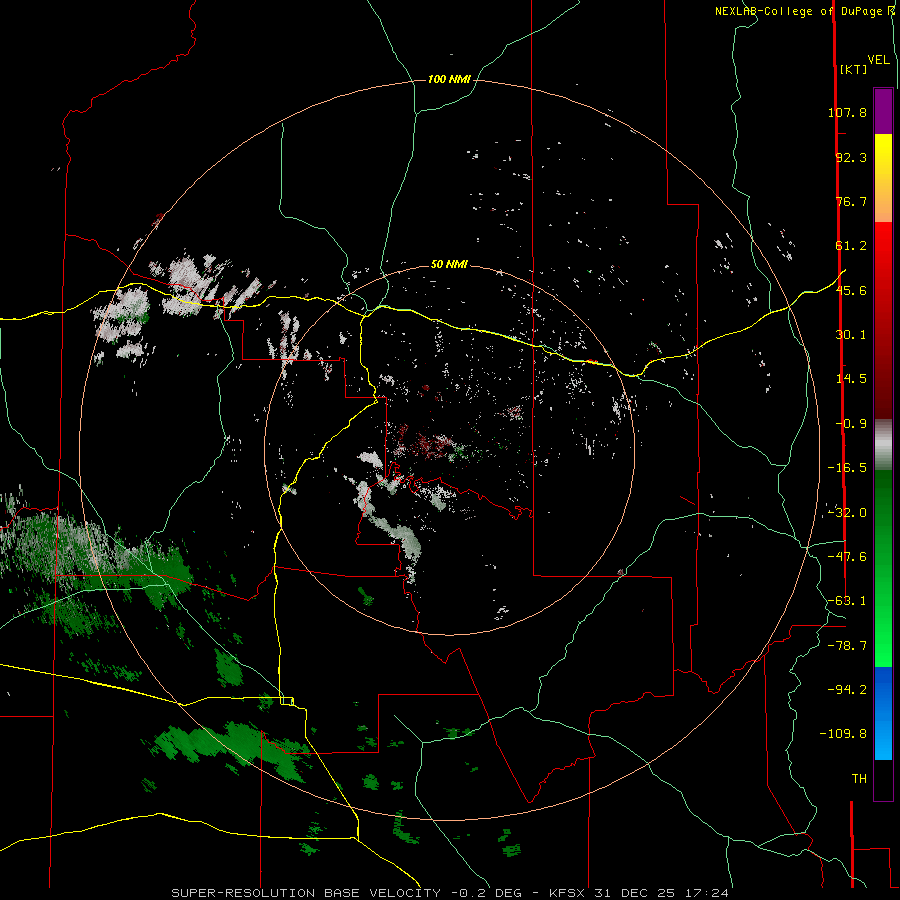900x900 pixels.
Task: Click the 45.6 velocity scale value
Action: [851, 290]
